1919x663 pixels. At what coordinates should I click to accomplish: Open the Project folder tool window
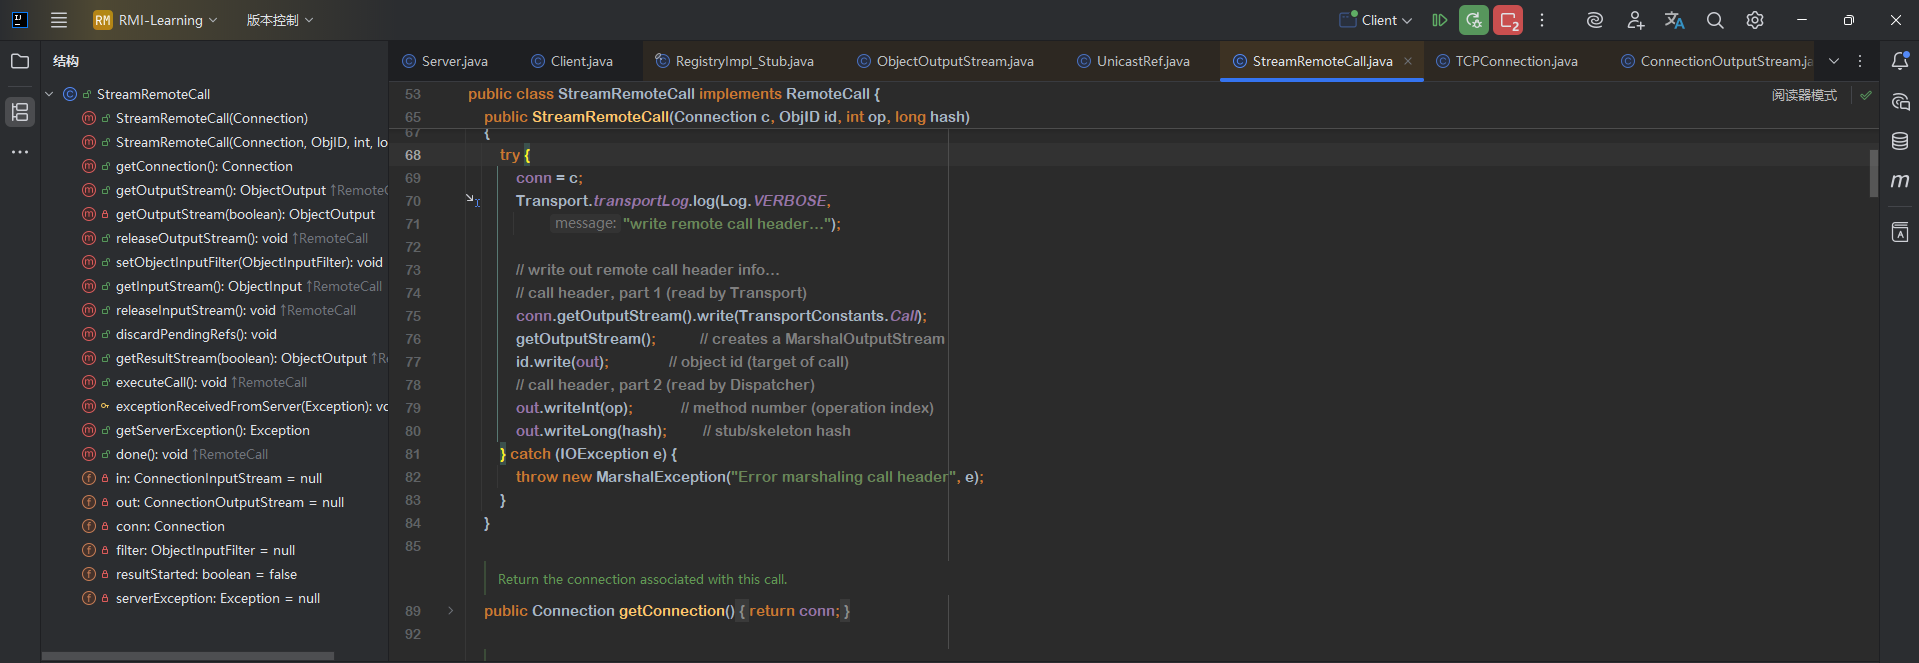pyautogui.click(x=20, y=61)
